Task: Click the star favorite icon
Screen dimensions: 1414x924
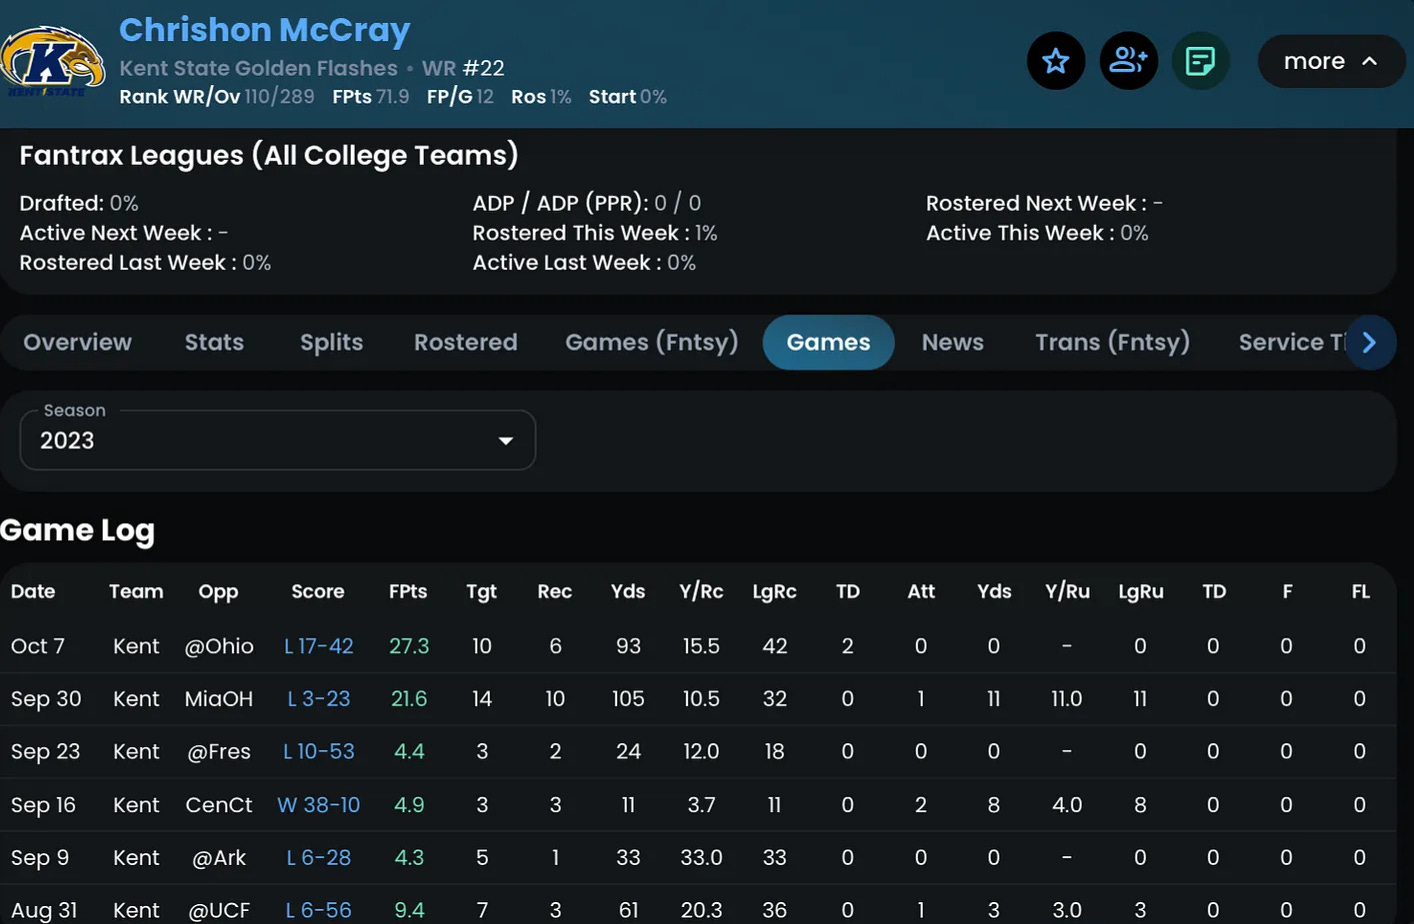Action: pos(1056,61)
